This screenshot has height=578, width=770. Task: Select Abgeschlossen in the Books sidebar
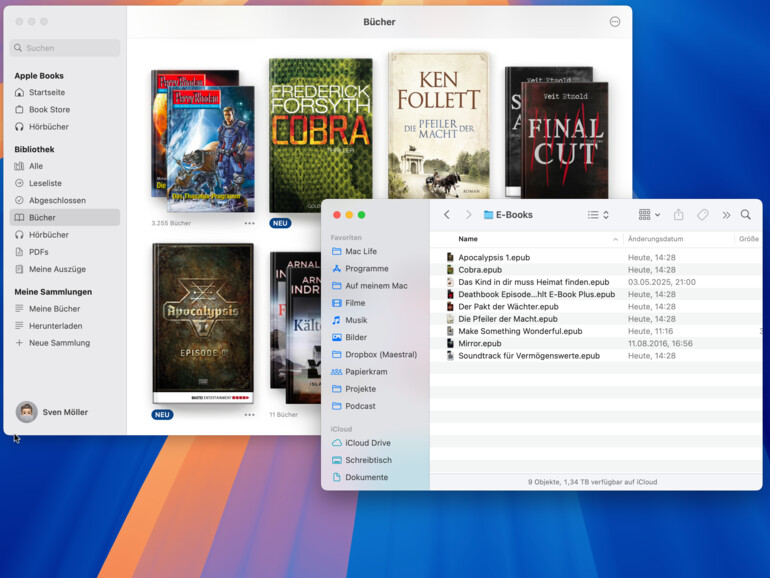click(x=57, y=200)
